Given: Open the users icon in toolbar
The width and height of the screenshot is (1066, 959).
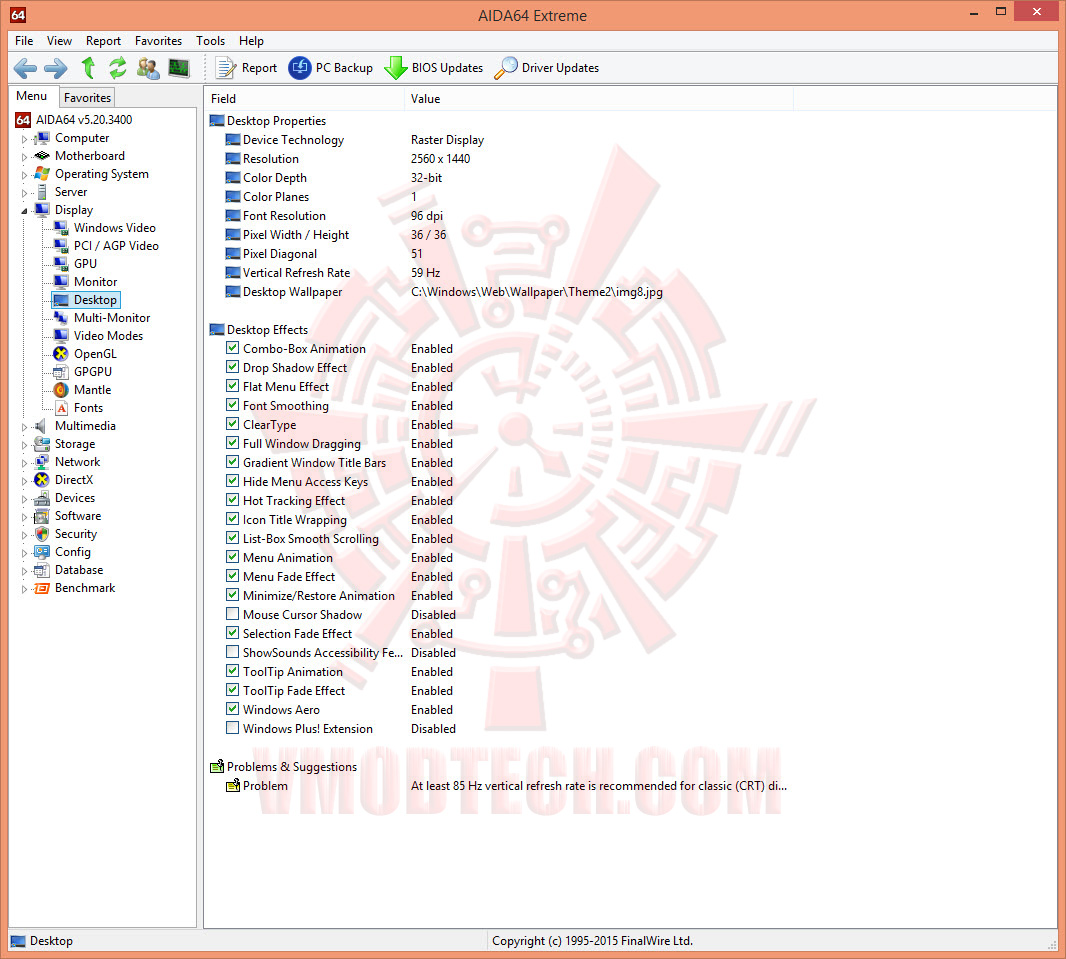Looking at the screenshot, I should pos(148,68).
